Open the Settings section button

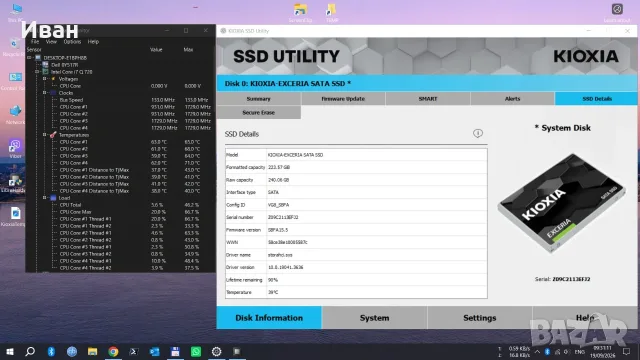(480, 318)
